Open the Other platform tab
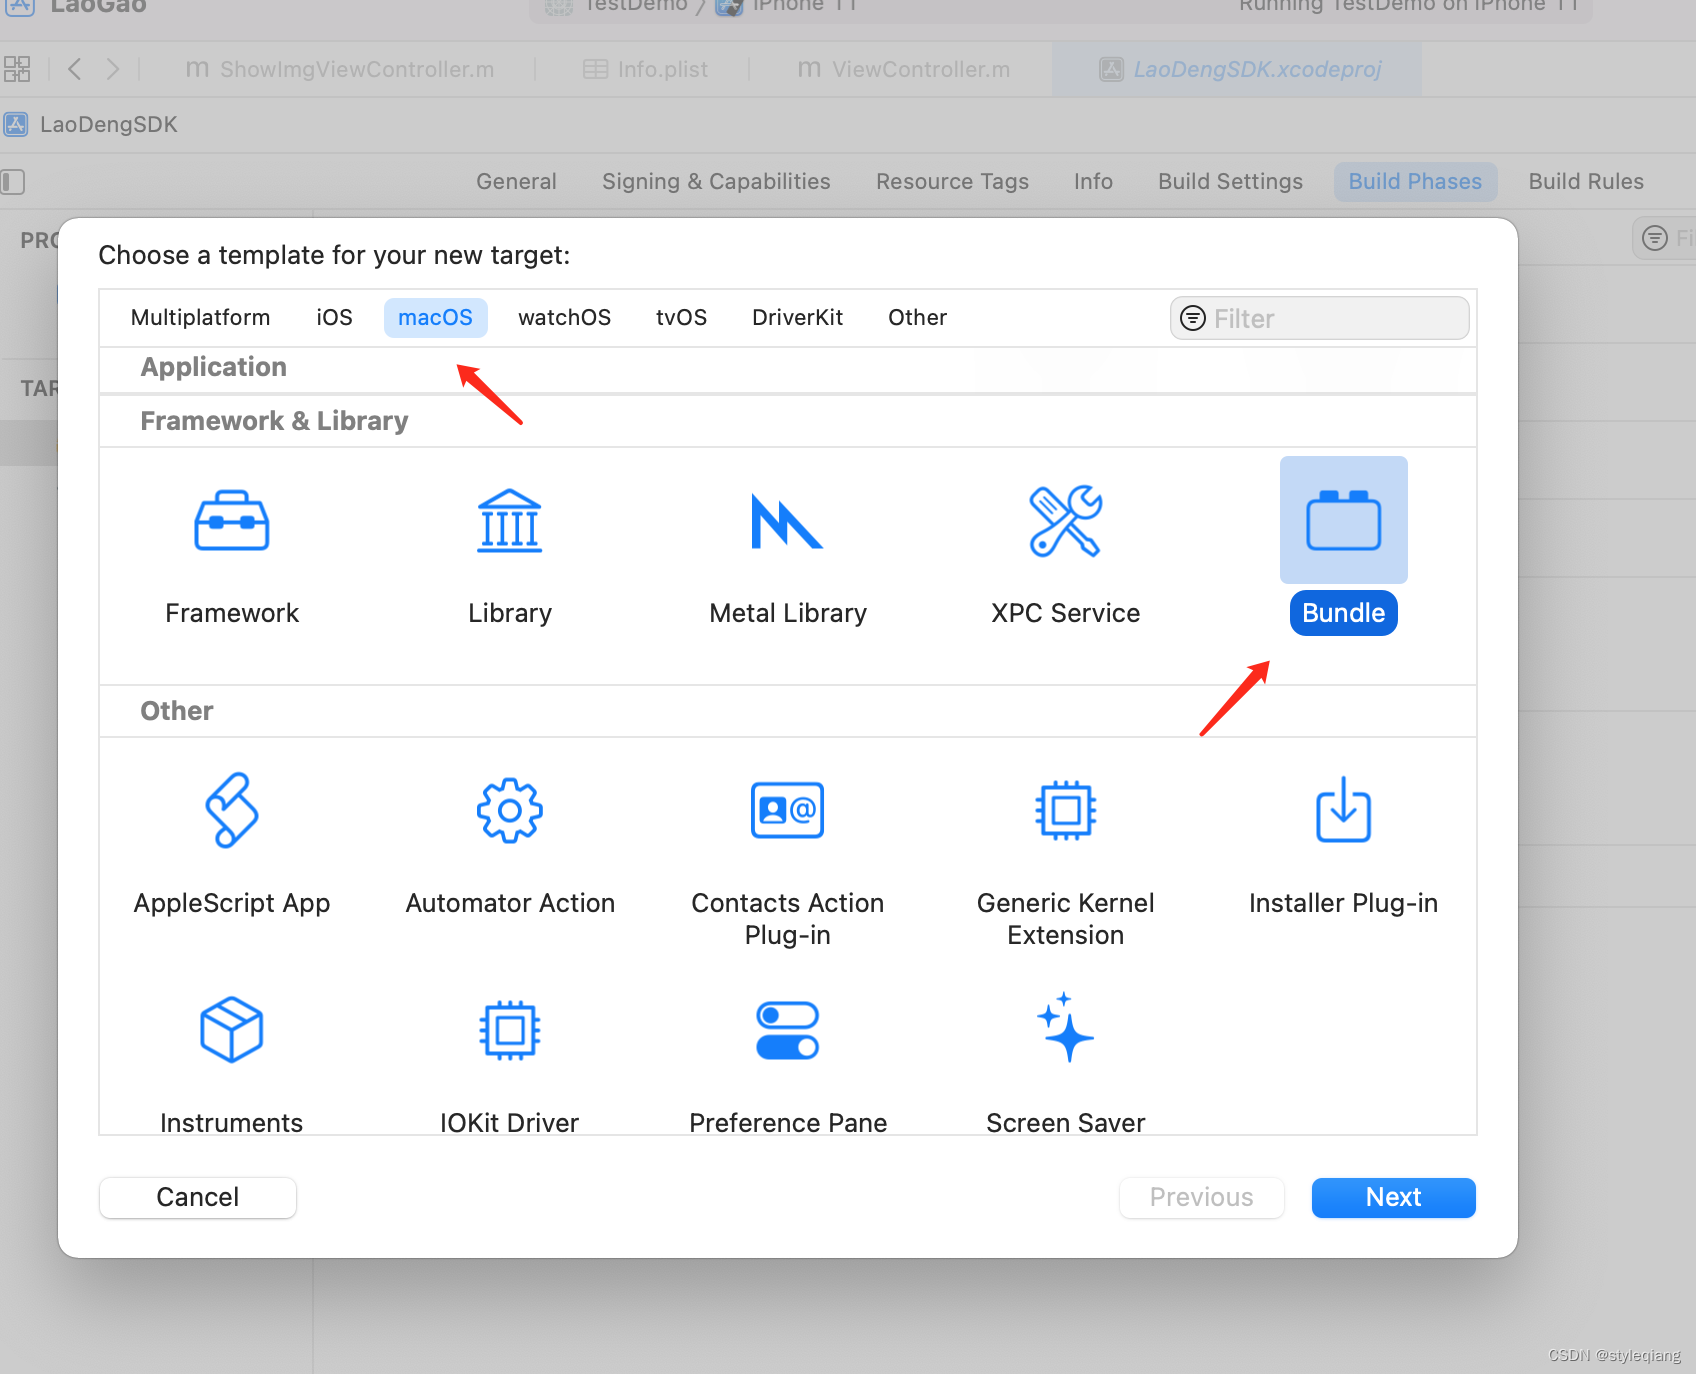The height and width of the screenshot is (1374, 1696). [917, 318]
